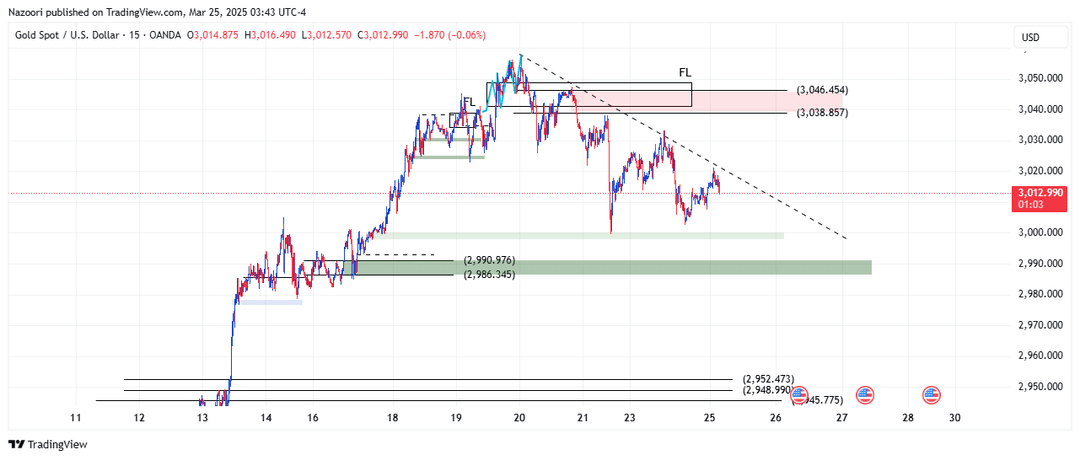Screen dimensions: 1080x459
Task: Click the L3,012.570 low value
Action: [x=328, y=34]
